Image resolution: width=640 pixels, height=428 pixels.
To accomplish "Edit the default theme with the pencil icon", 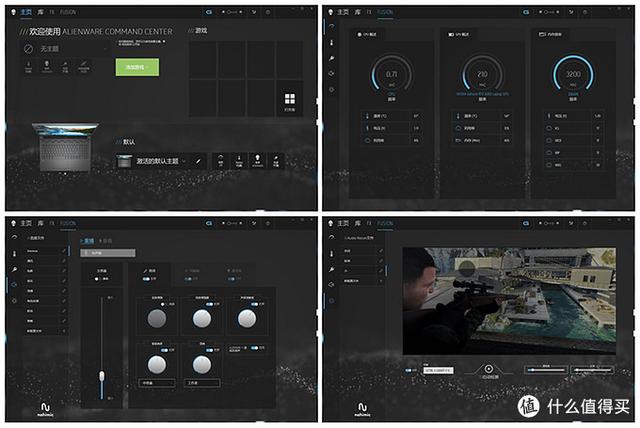I will point(198,161).
